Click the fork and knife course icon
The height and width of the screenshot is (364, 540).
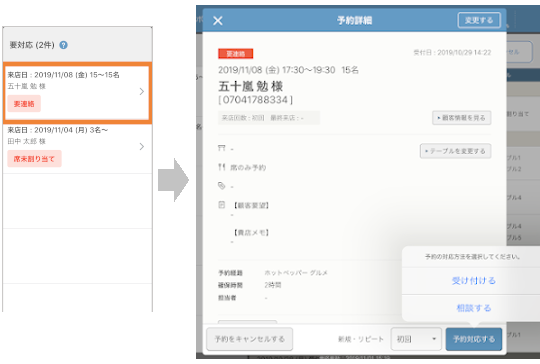221,167
